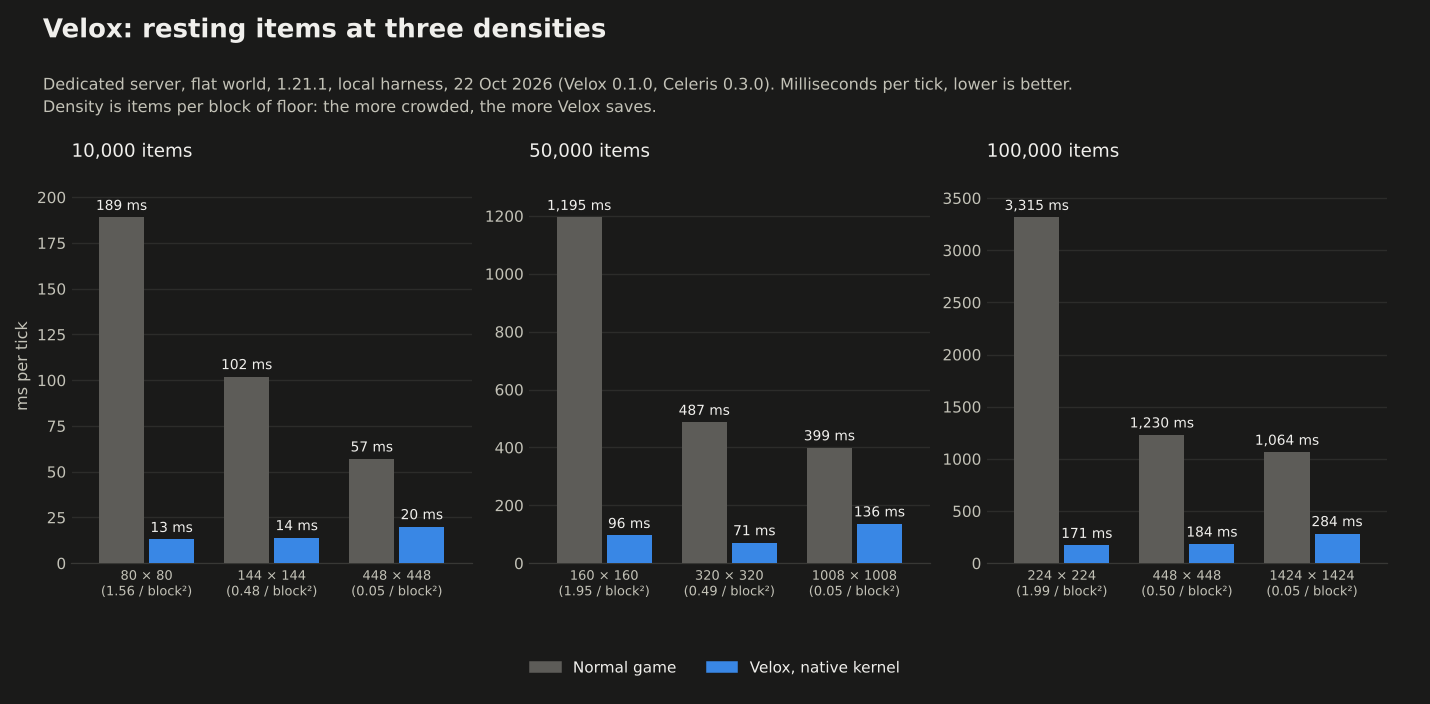This screenshot has width=1430, height=704.
Task: Click the 13 ms blue bar
Action: pos(171,551)
